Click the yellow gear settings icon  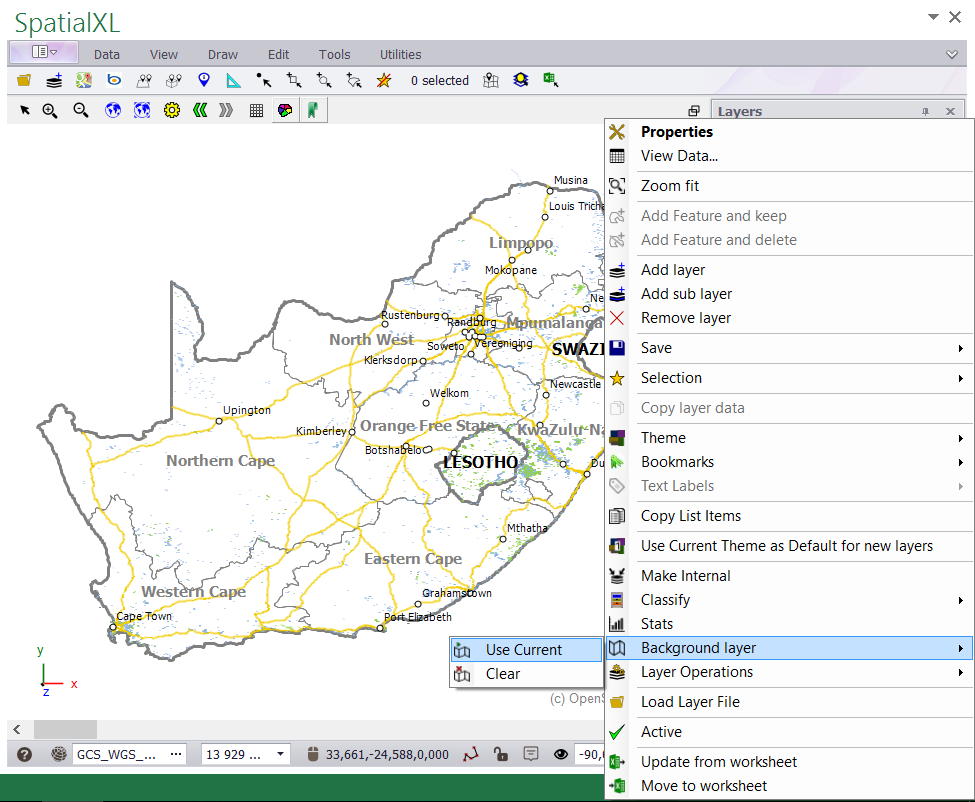point(171,111)
